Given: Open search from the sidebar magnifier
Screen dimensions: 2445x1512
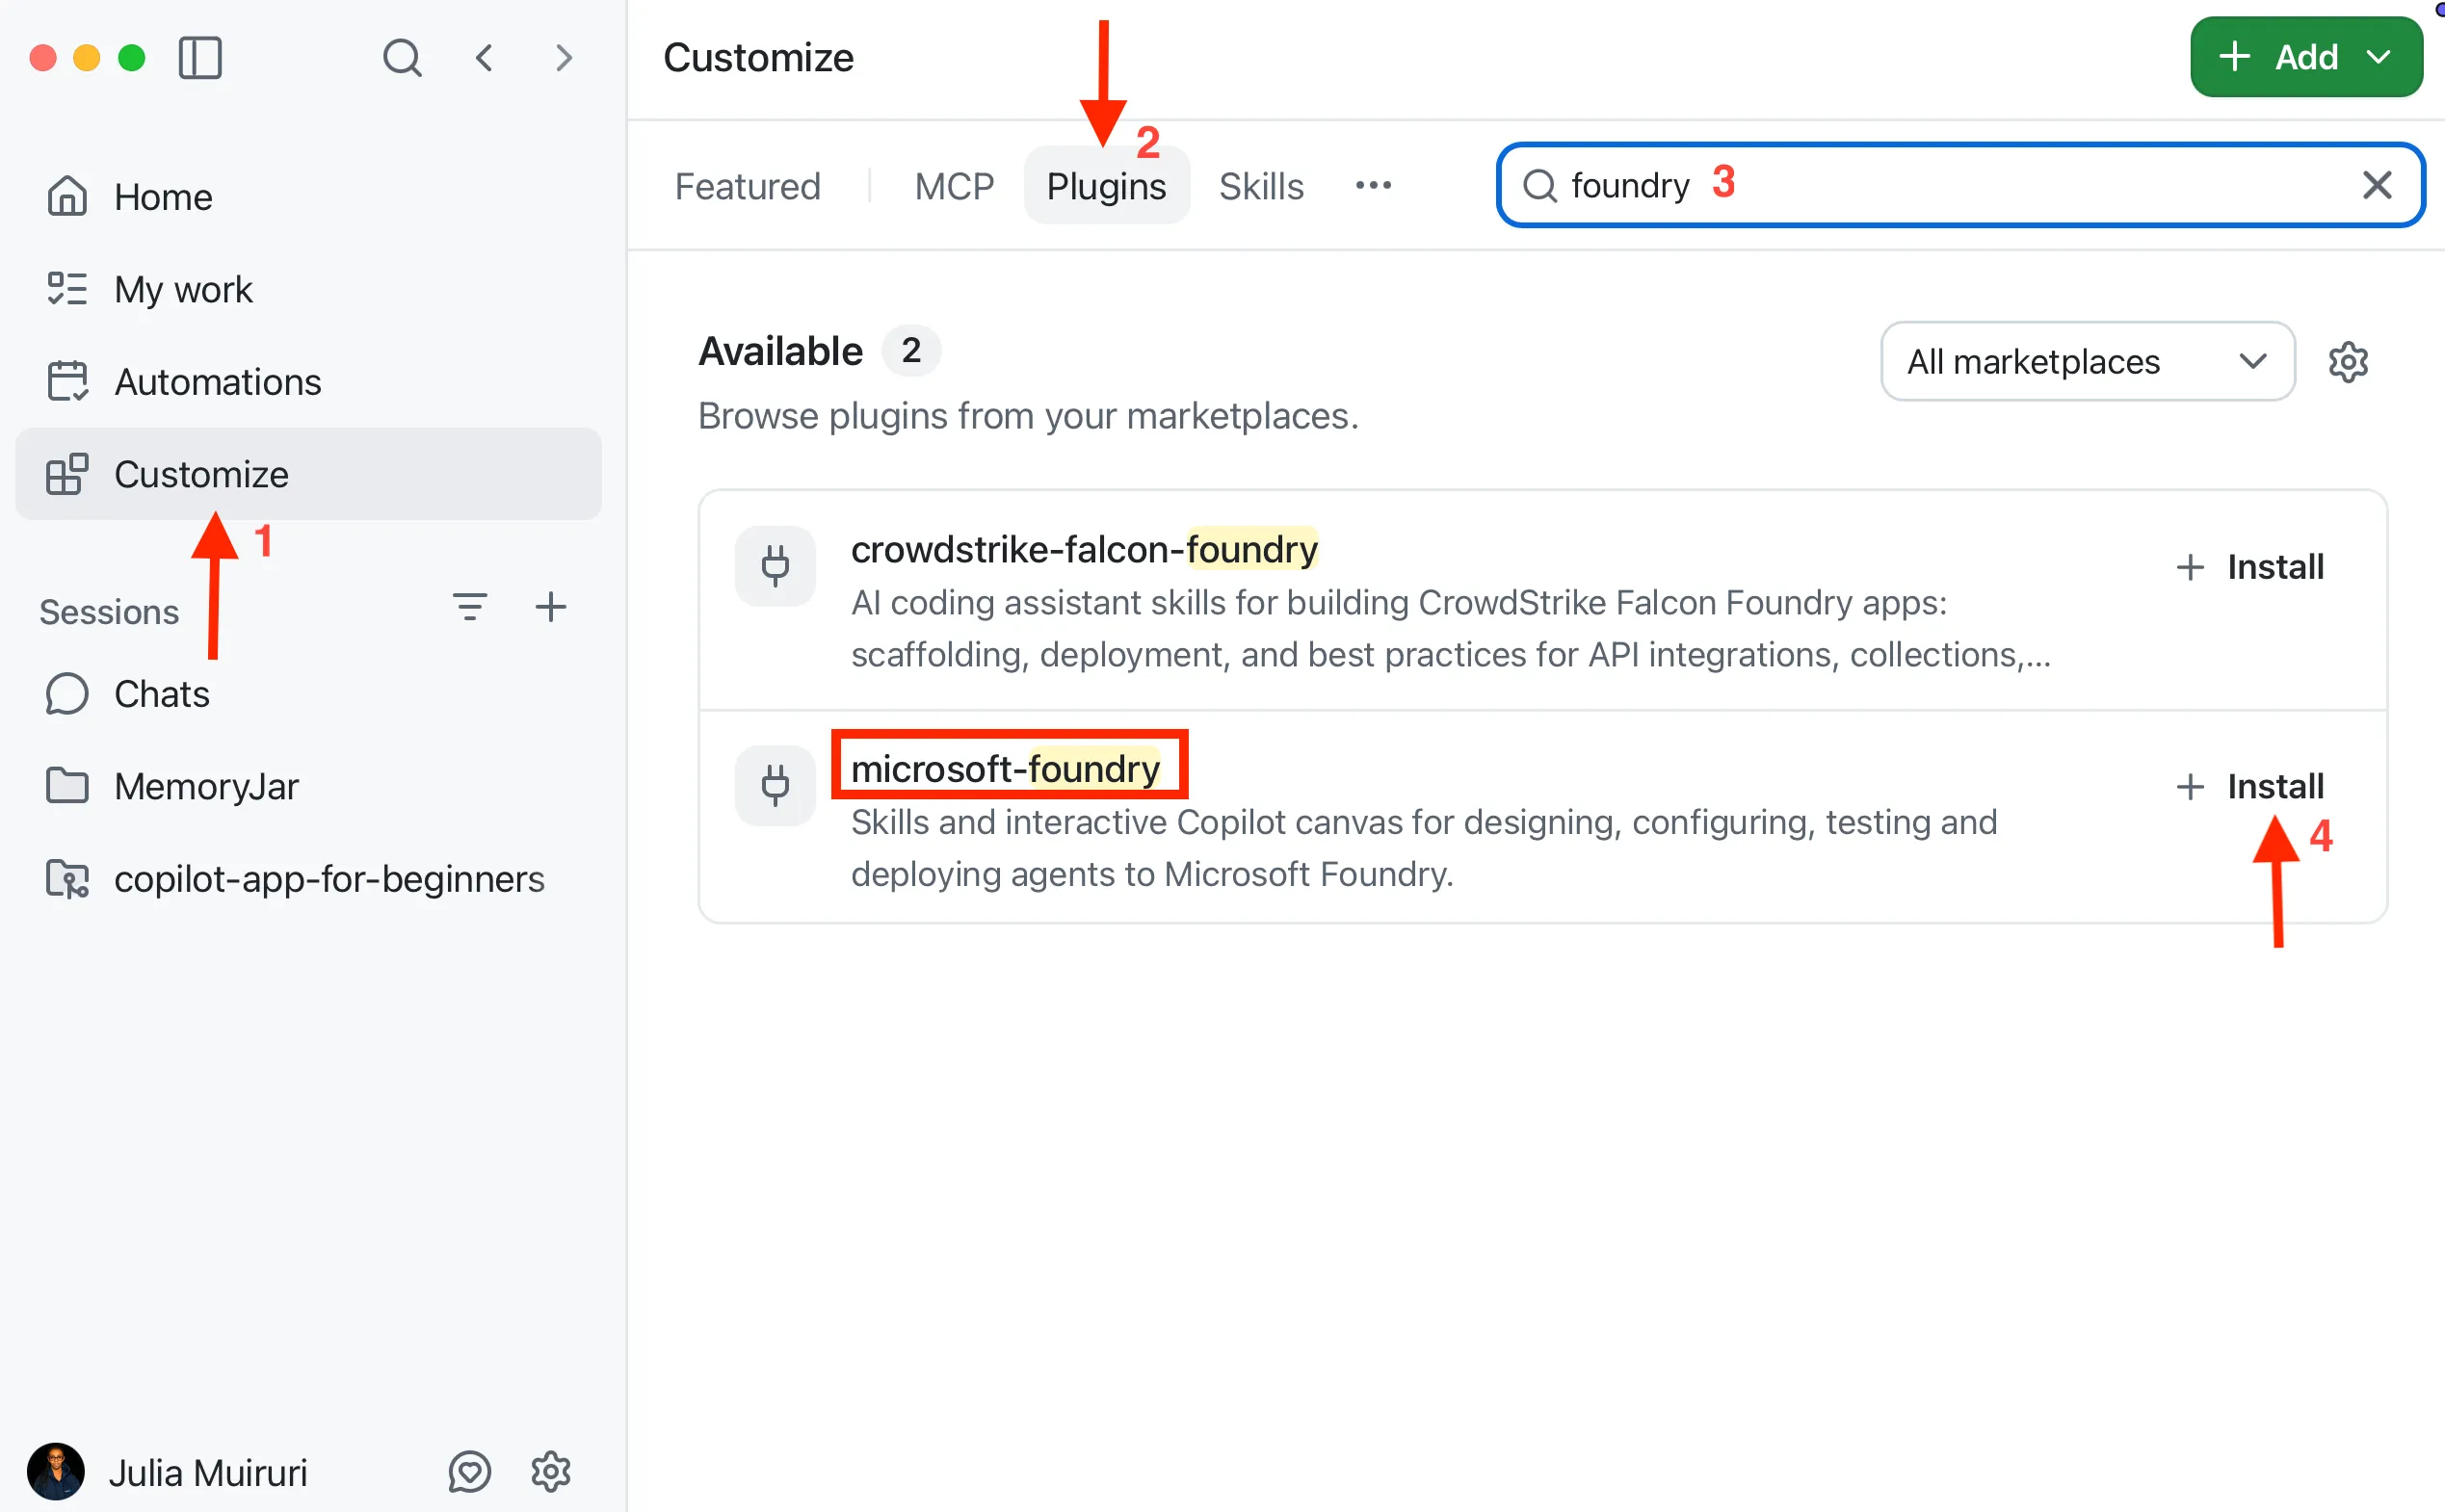Looking at the screenshot, I should 402,58.
